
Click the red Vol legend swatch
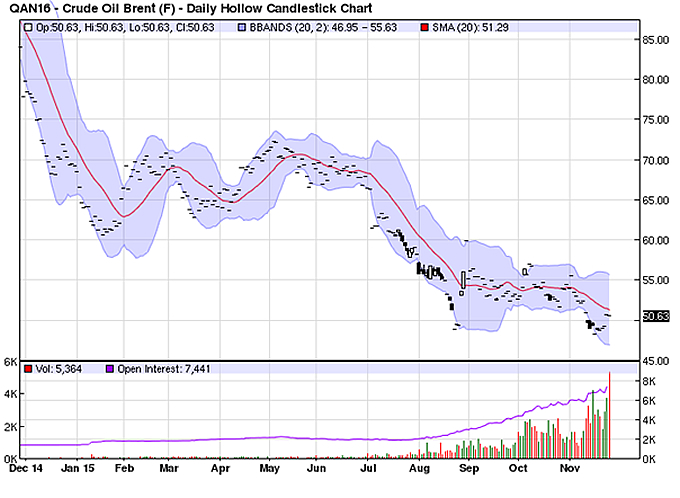pyautogui.click(x=29, y=370)
